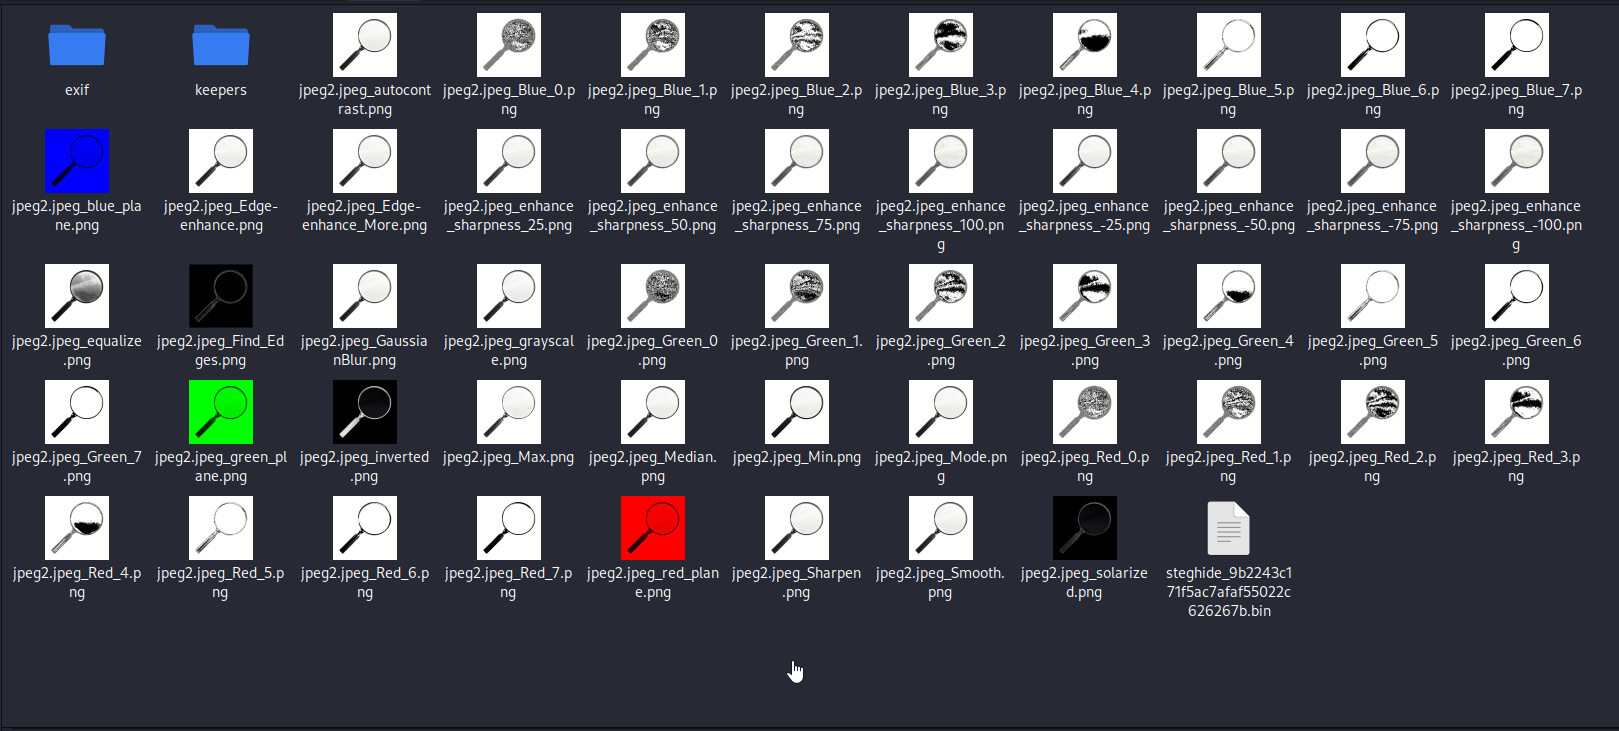Select jpeg2.jpeg_enhance_sharpness_-25.png file

point(1085,161)
